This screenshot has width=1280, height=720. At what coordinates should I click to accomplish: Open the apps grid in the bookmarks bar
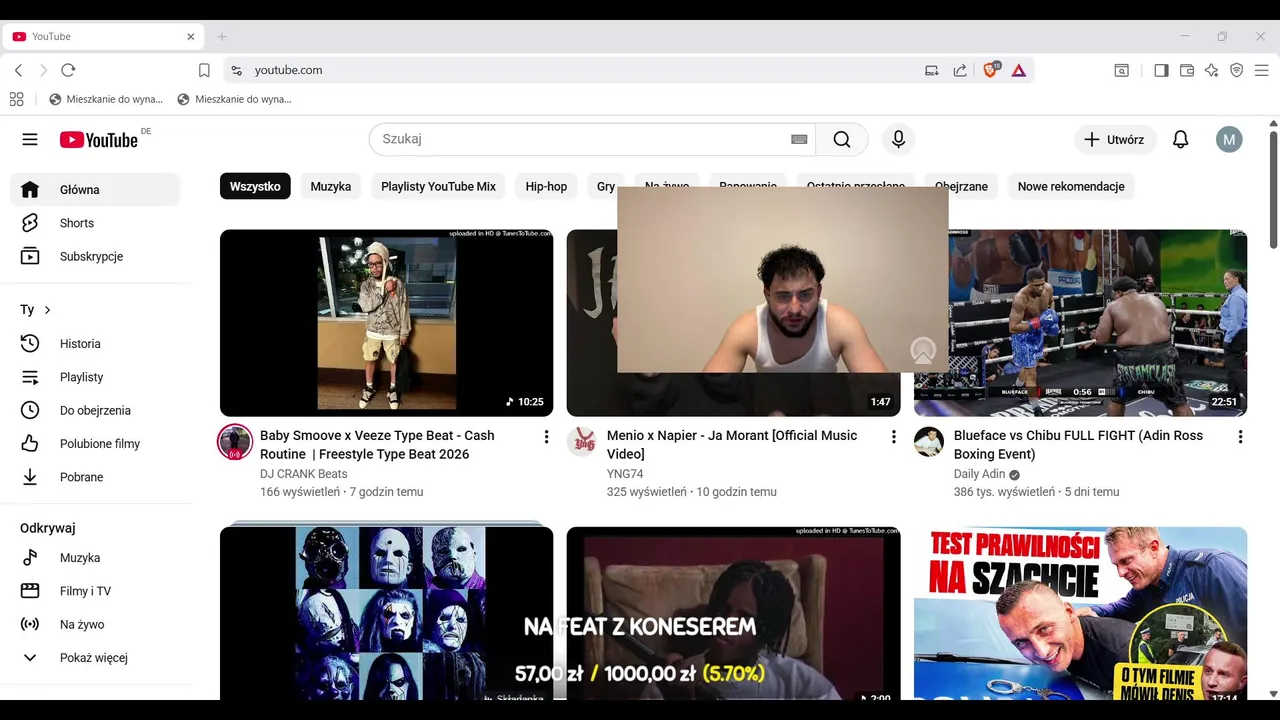point(16,99)
